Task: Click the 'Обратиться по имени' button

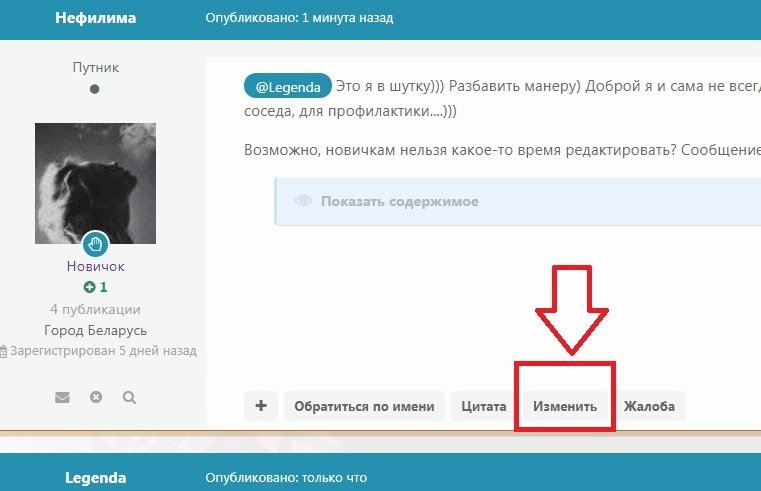Action: click(x=364, y=406)
